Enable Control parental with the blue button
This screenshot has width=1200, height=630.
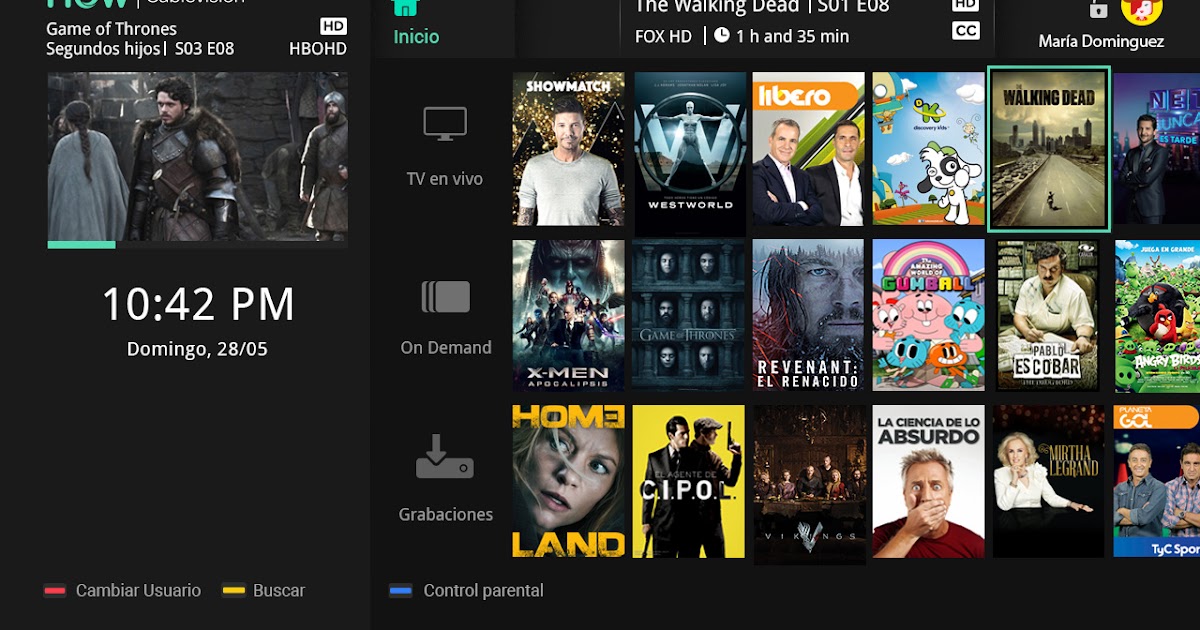click(x=400, y=590)
